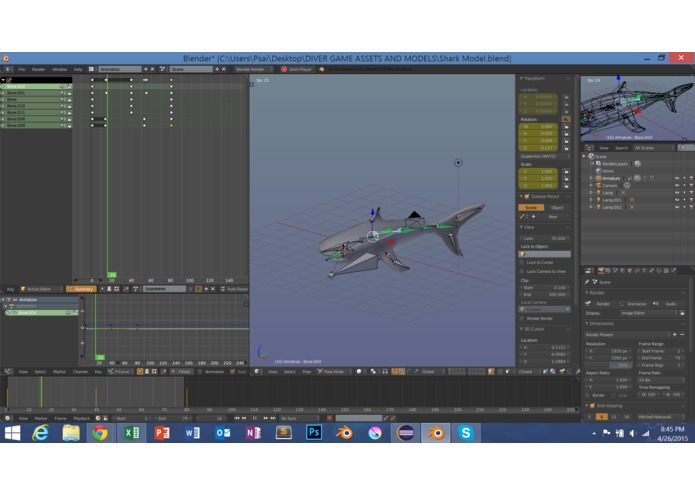Click the Windows Start button
This screenshot has width=695, height=494.
tap(12, 432)
